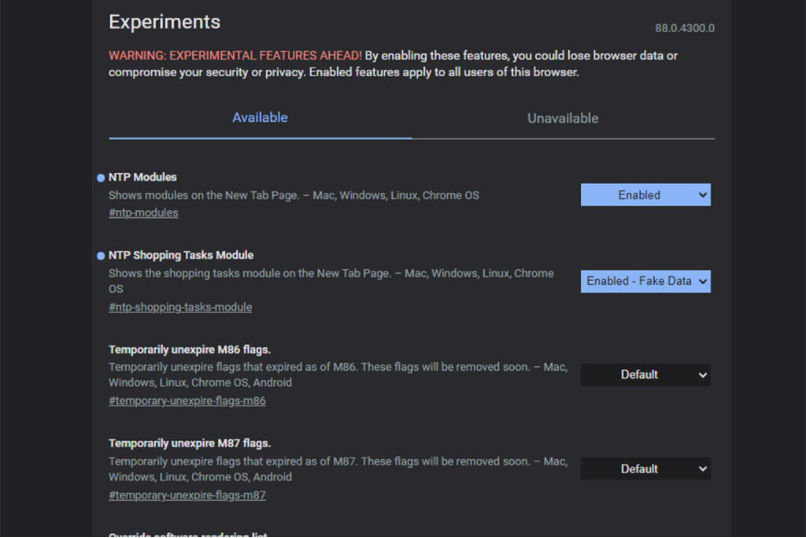This screenshot has height=538, width=806.
Task: Click the blue dot beside NTP Shopping Tasks Module
Action: [101, 256]
